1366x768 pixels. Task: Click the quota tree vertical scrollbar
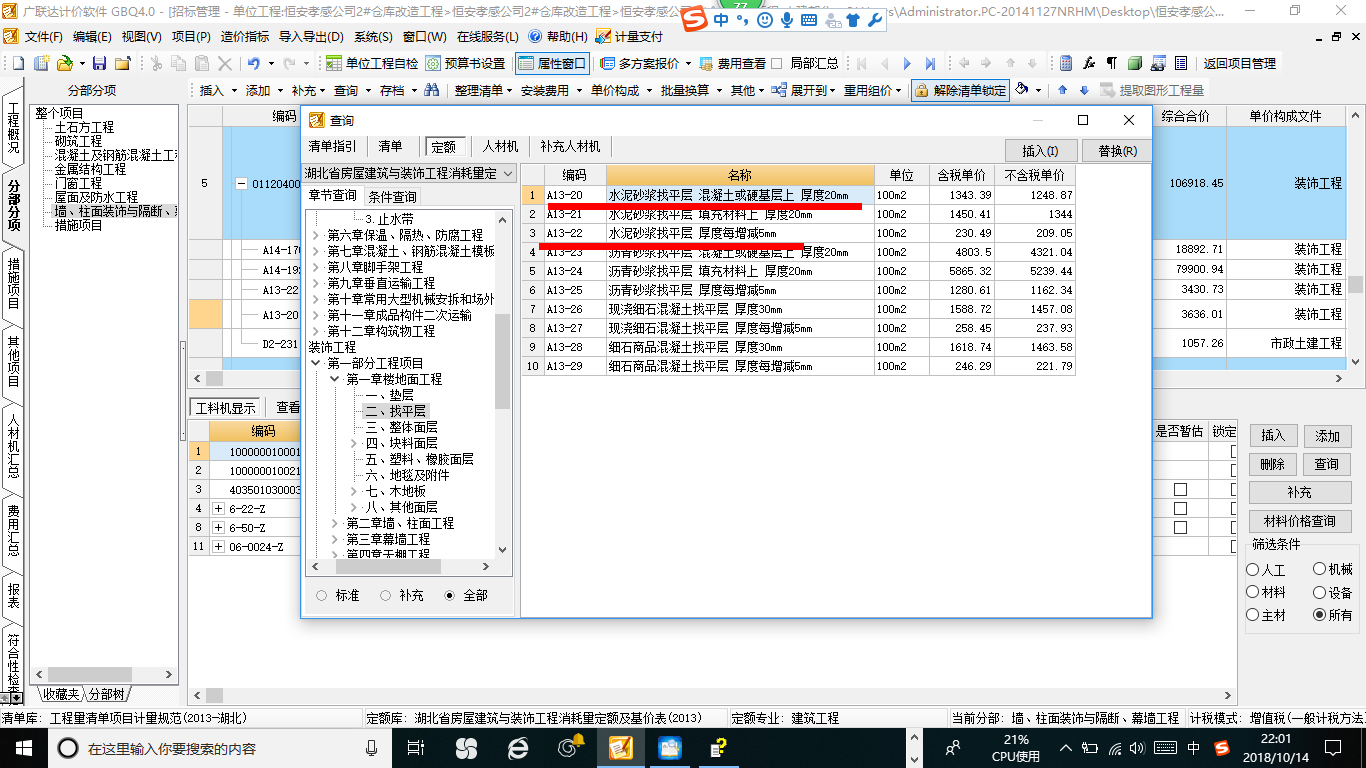(x=503, y=362)
